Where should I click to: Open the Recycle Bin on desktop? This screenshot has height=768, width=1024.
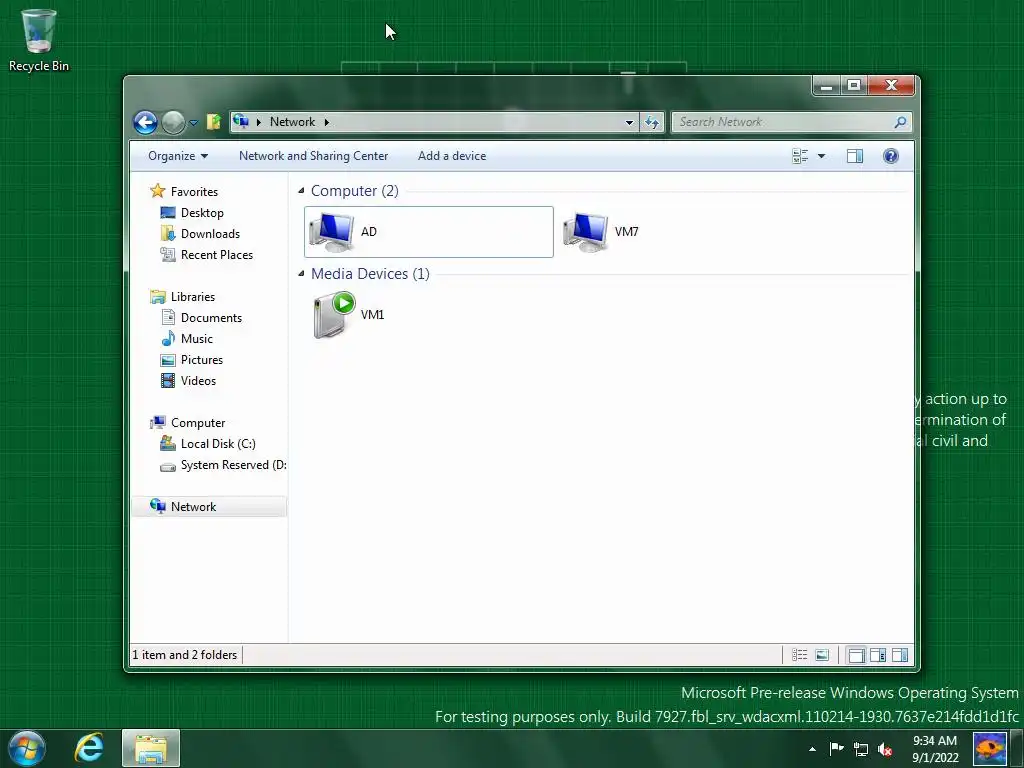click(x=39, y=40)
